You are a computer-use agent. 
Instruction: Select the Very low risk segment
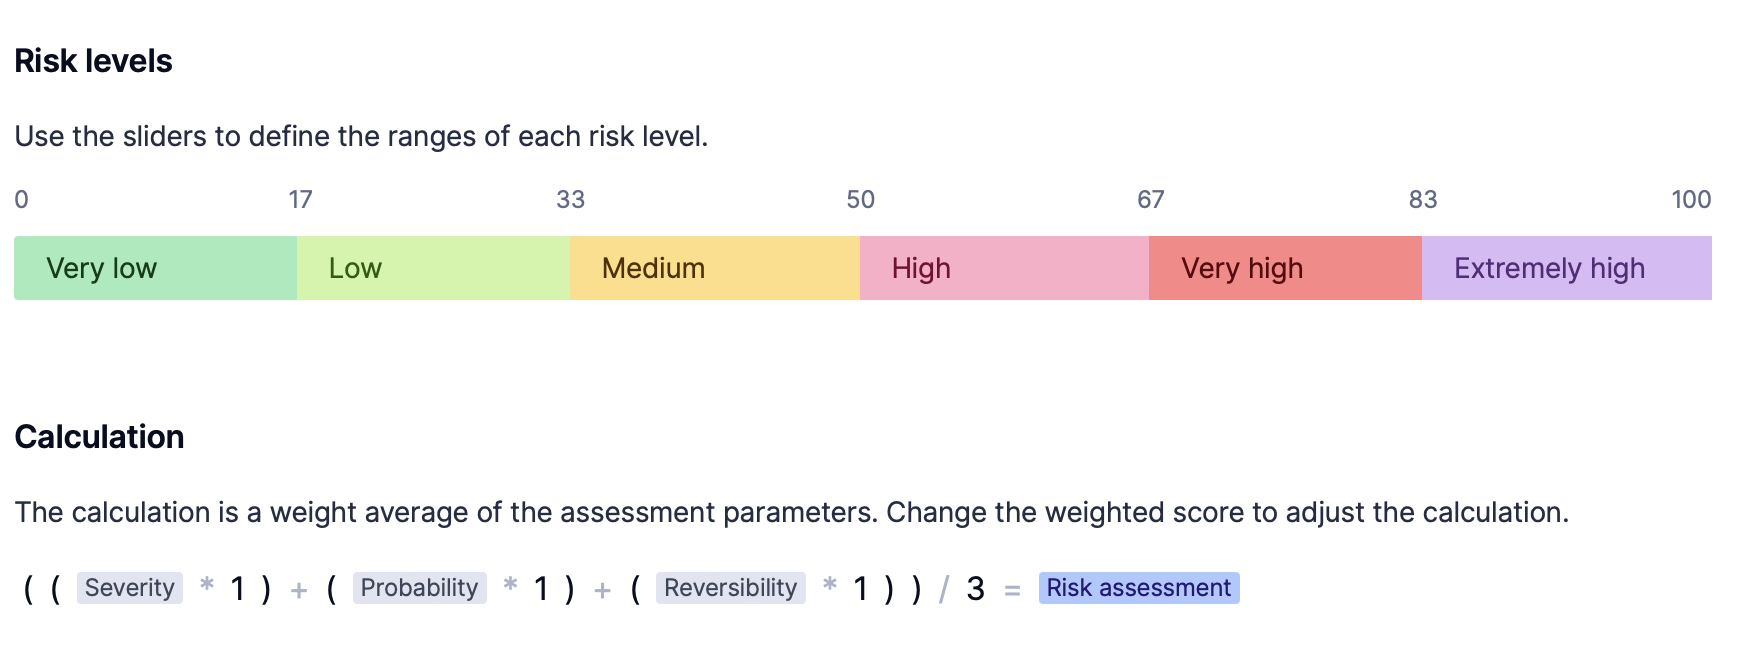pyautogui.click(x=156, y=268)
